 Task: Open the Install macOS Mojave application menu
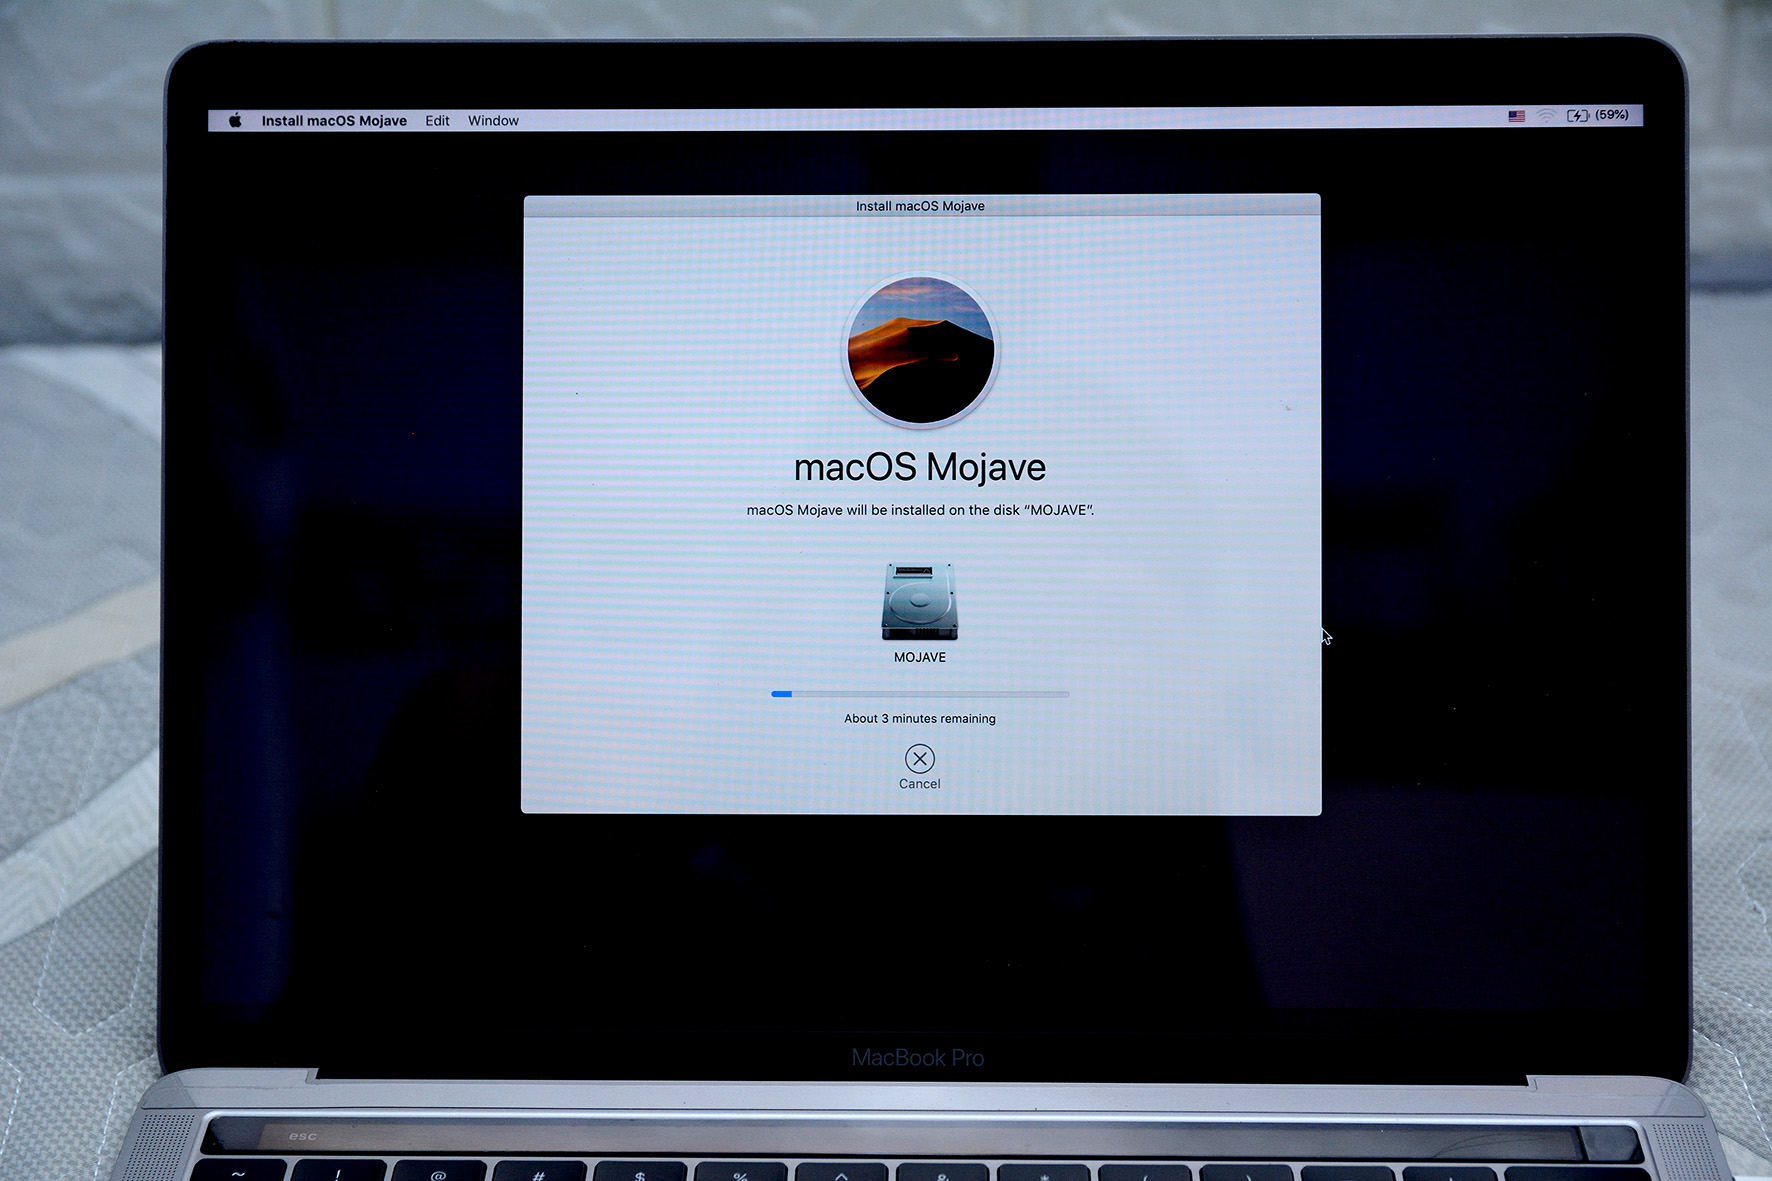click(334, 120)
